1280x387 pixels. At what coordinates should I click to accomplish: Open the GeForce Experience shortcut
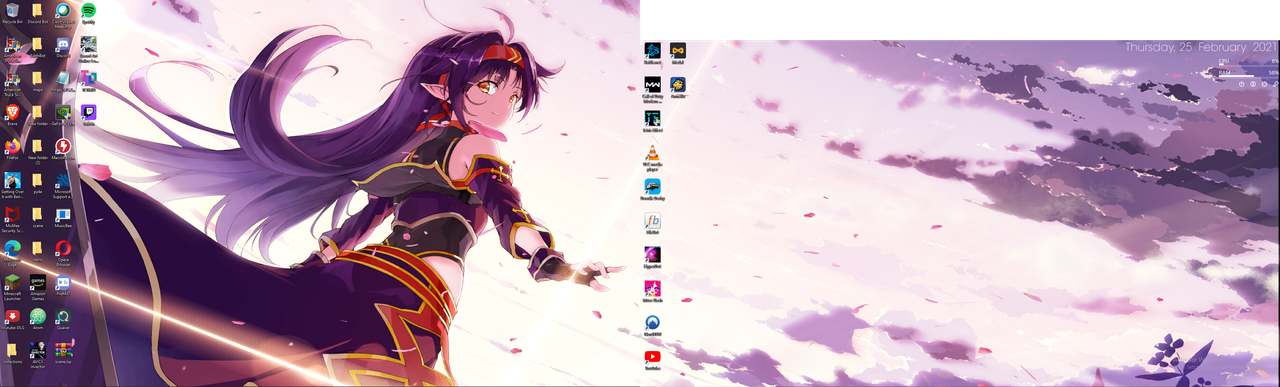[62, 115]
